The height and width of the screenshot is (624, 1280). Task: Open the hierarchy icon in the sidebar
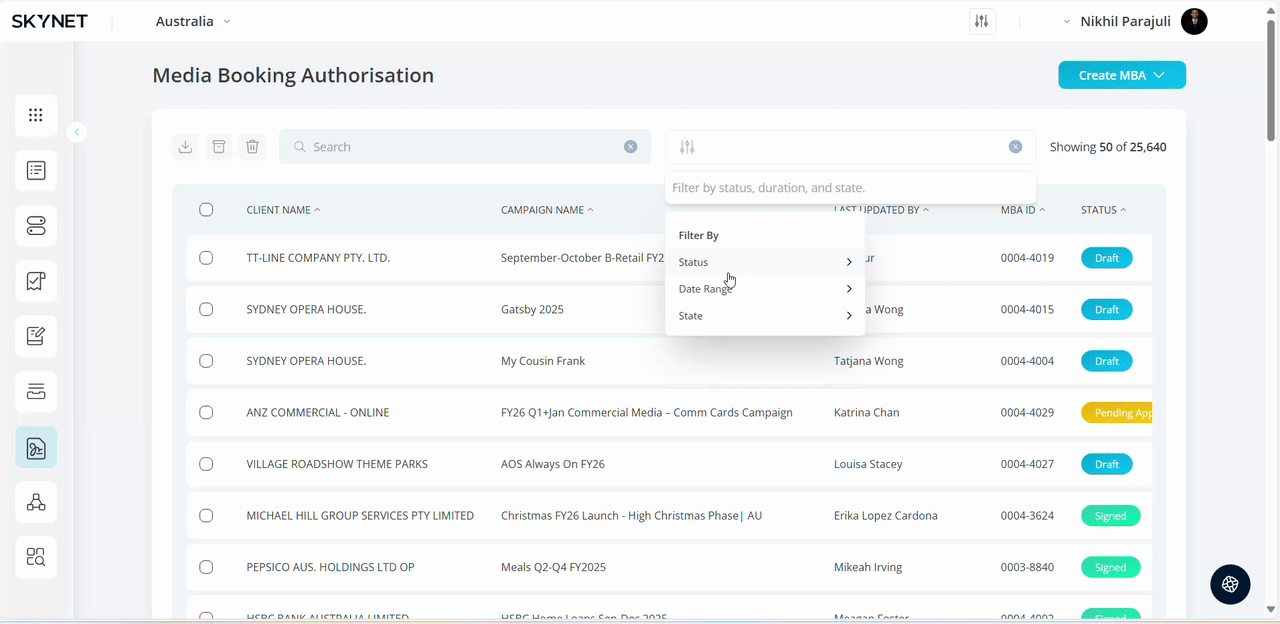[36, 502]
